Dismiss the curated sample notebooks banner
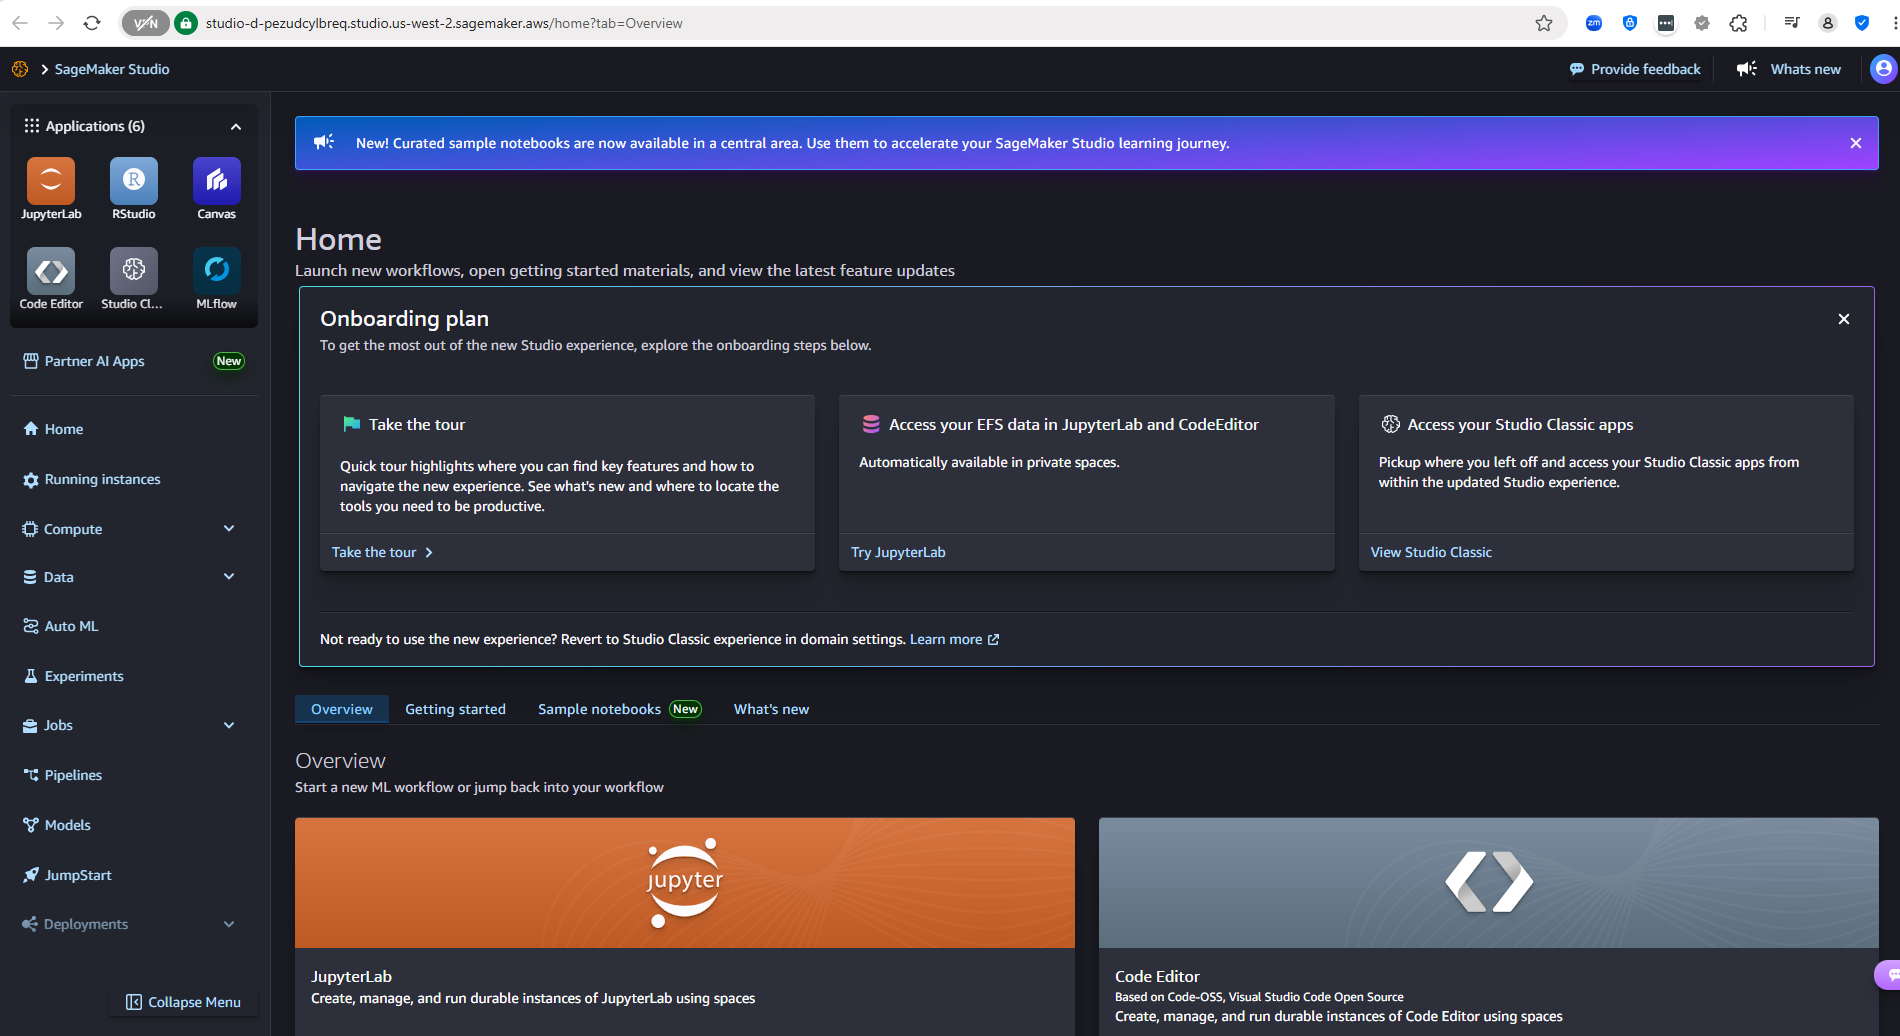 pyautogui.click(x=1855, y=143)
